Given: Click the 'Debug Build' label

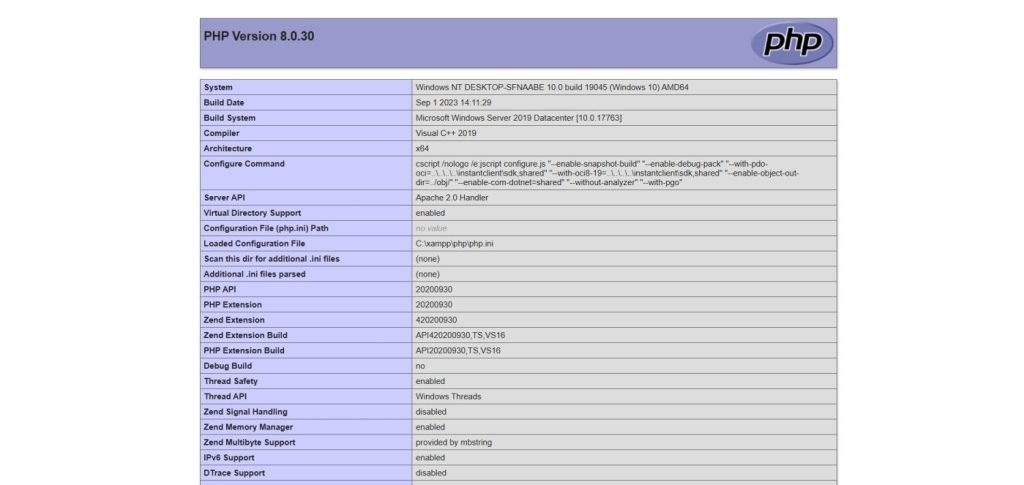Looking at the screenshot, I should (227, 366).
